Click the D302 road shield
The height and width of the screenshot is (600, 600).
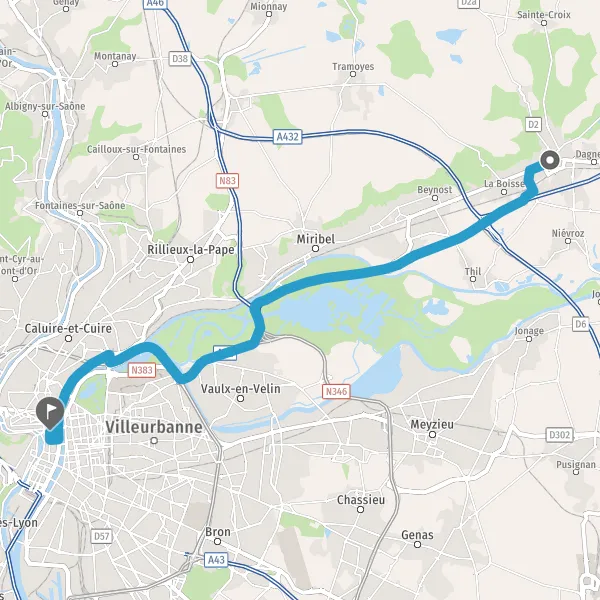(559, 435)
